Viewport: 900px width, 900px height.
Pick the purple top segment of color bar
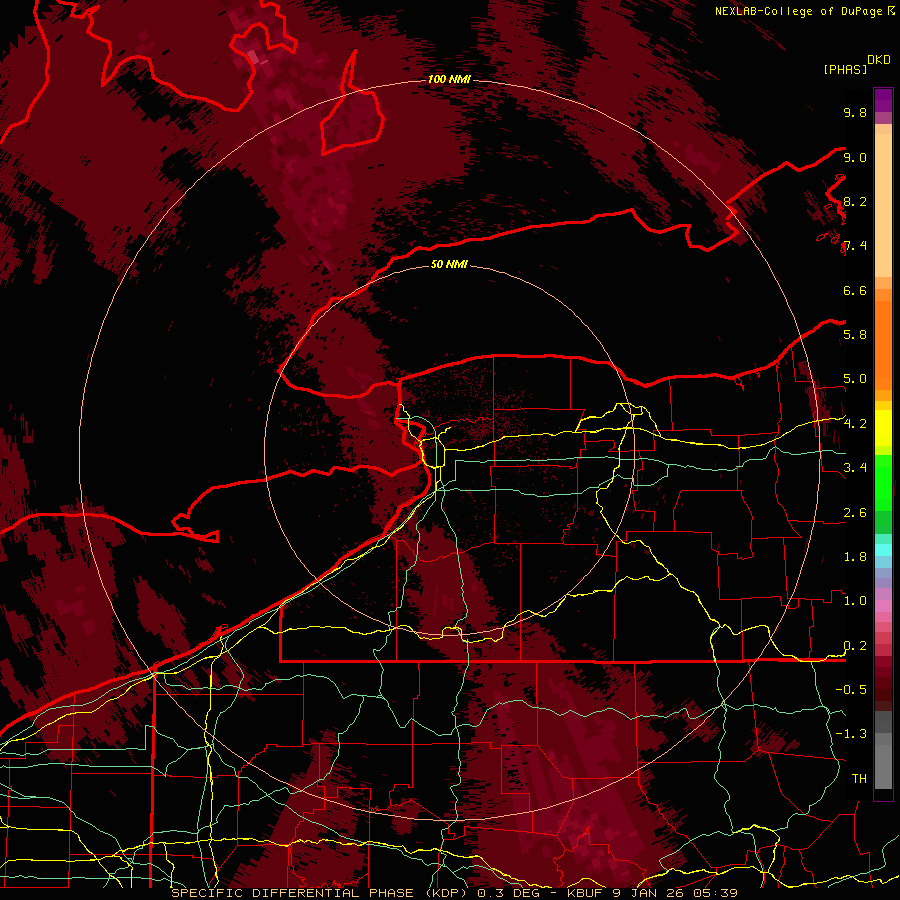(x=883, y=100)
